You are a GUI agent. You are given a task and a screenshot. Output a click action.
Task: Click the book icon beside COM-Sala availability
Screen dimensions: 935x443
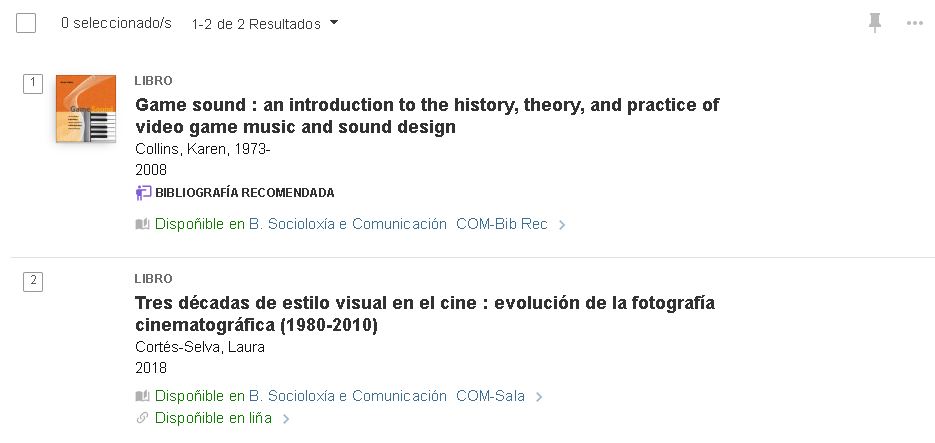click(x=142, y=397)
